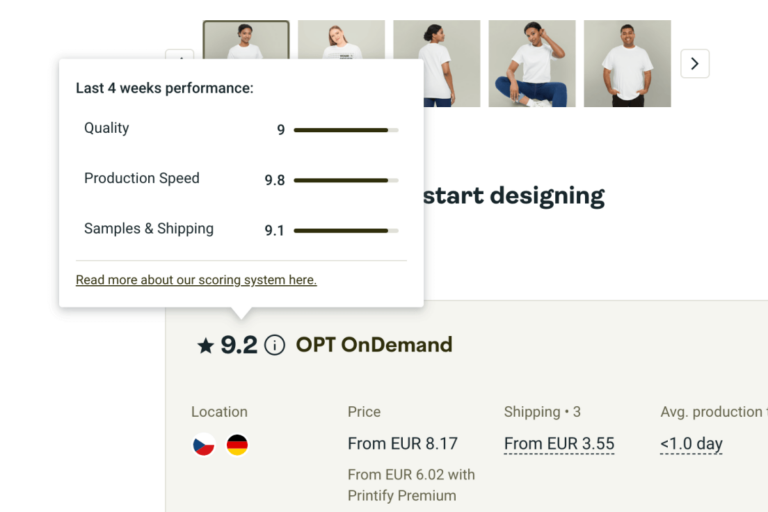This screenshot has width=768, height=512.
Task: Advance the image carousel with right arrow
Action: click(695, 64)
